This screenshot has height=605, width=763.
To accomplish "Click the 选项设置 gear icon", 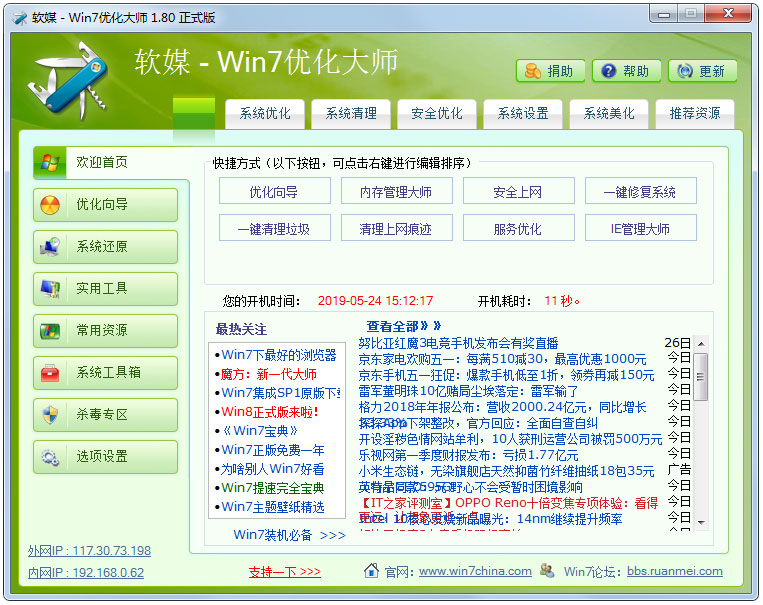I will point(50,457).
